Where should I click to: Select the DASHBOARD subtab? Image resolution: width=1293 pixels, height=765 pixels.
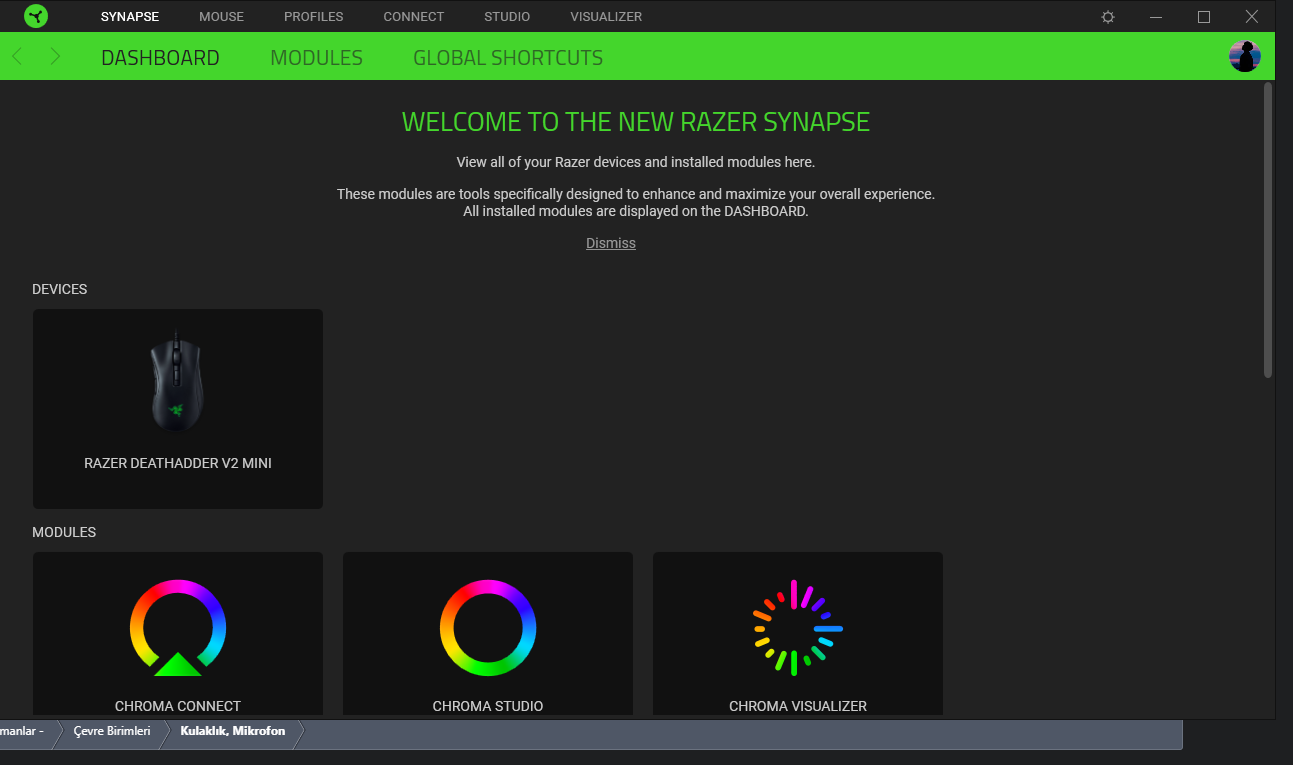click(160, 58)
